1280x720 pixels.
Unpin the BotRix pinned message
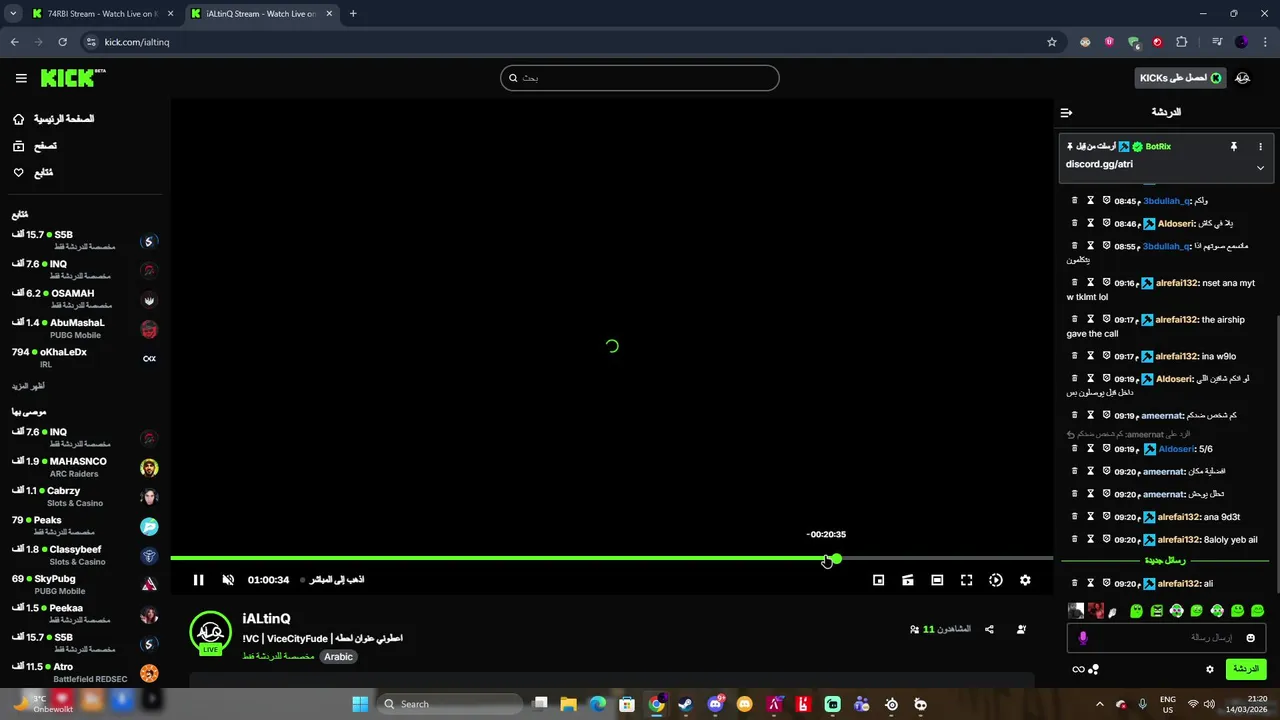[1234, 146]
